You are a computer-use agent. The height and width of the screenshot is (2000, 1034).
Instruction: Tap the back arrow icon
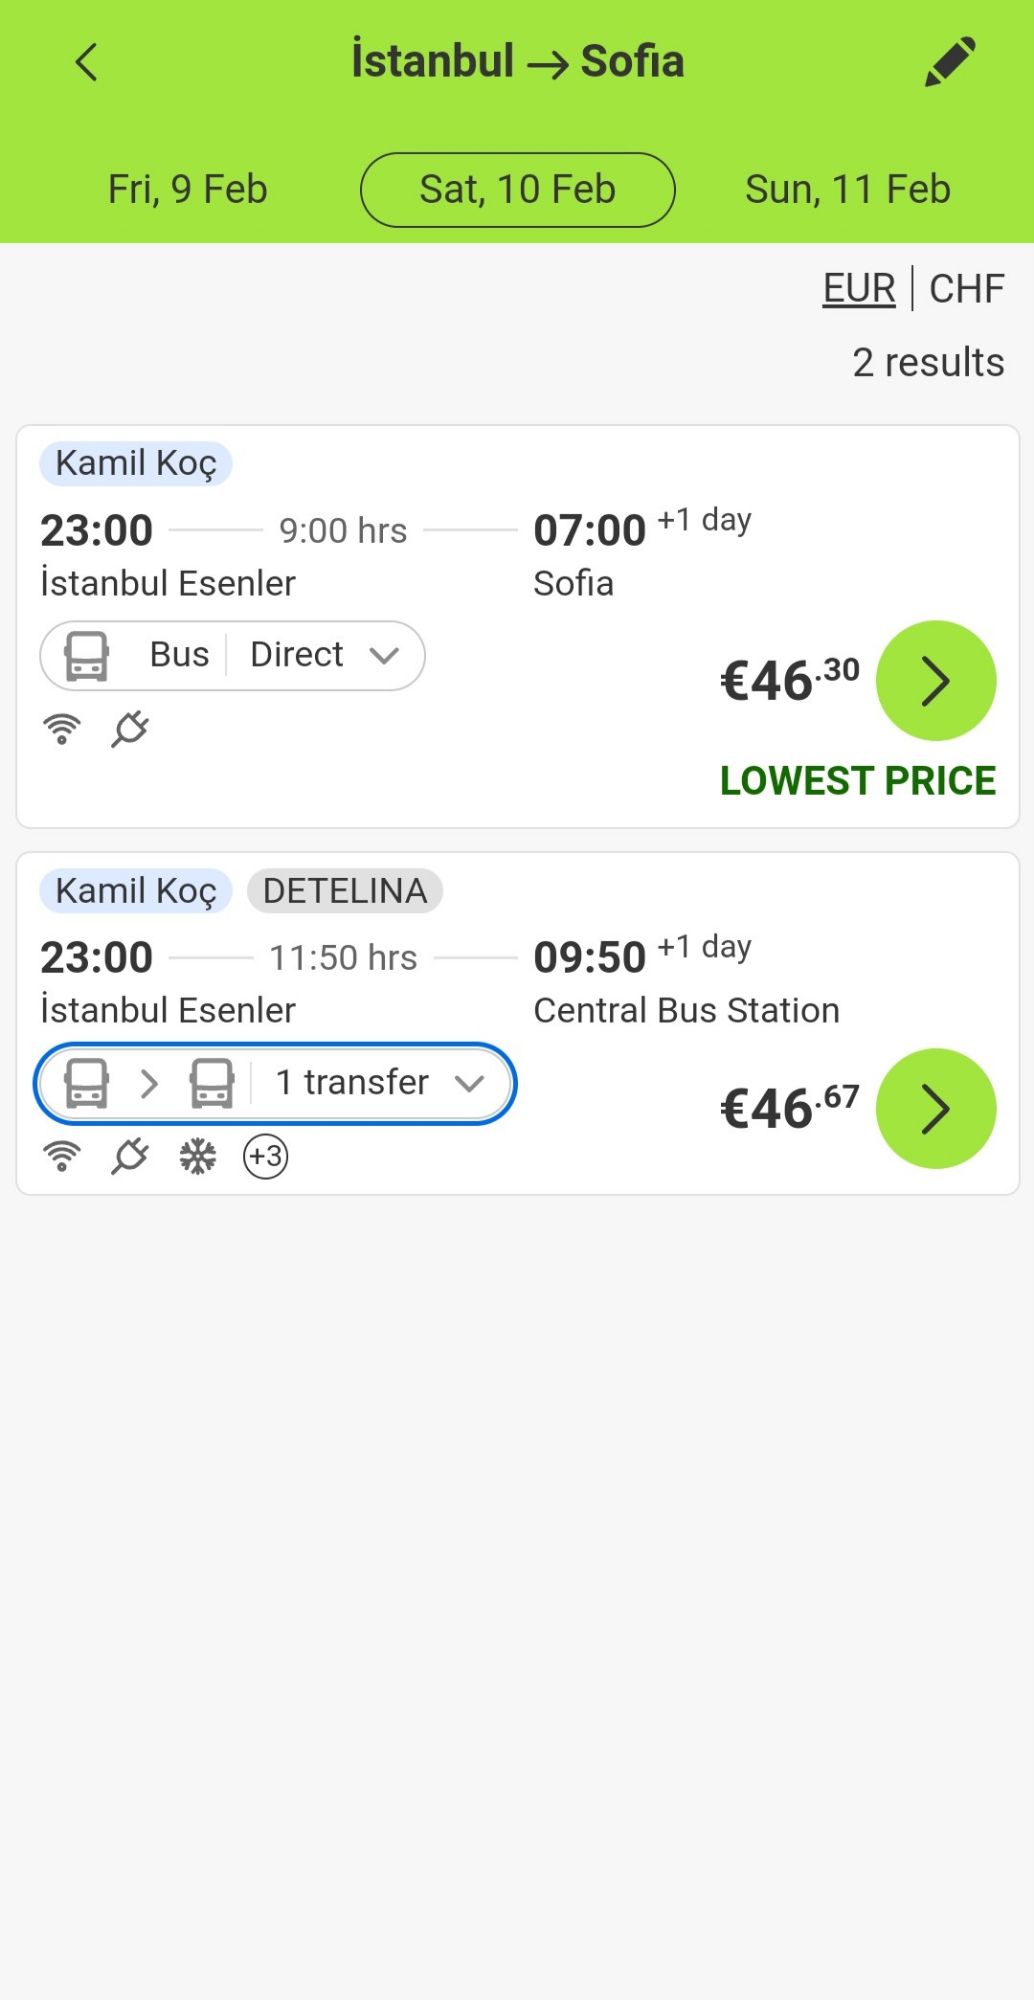point(87,62)
